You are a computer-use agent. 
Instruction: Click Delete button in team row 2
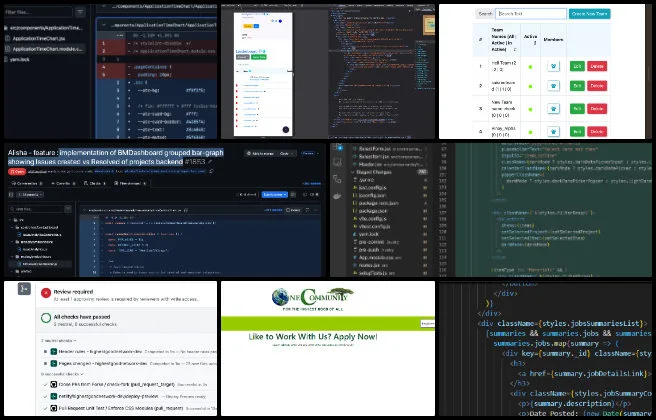(x=597, y=86)
